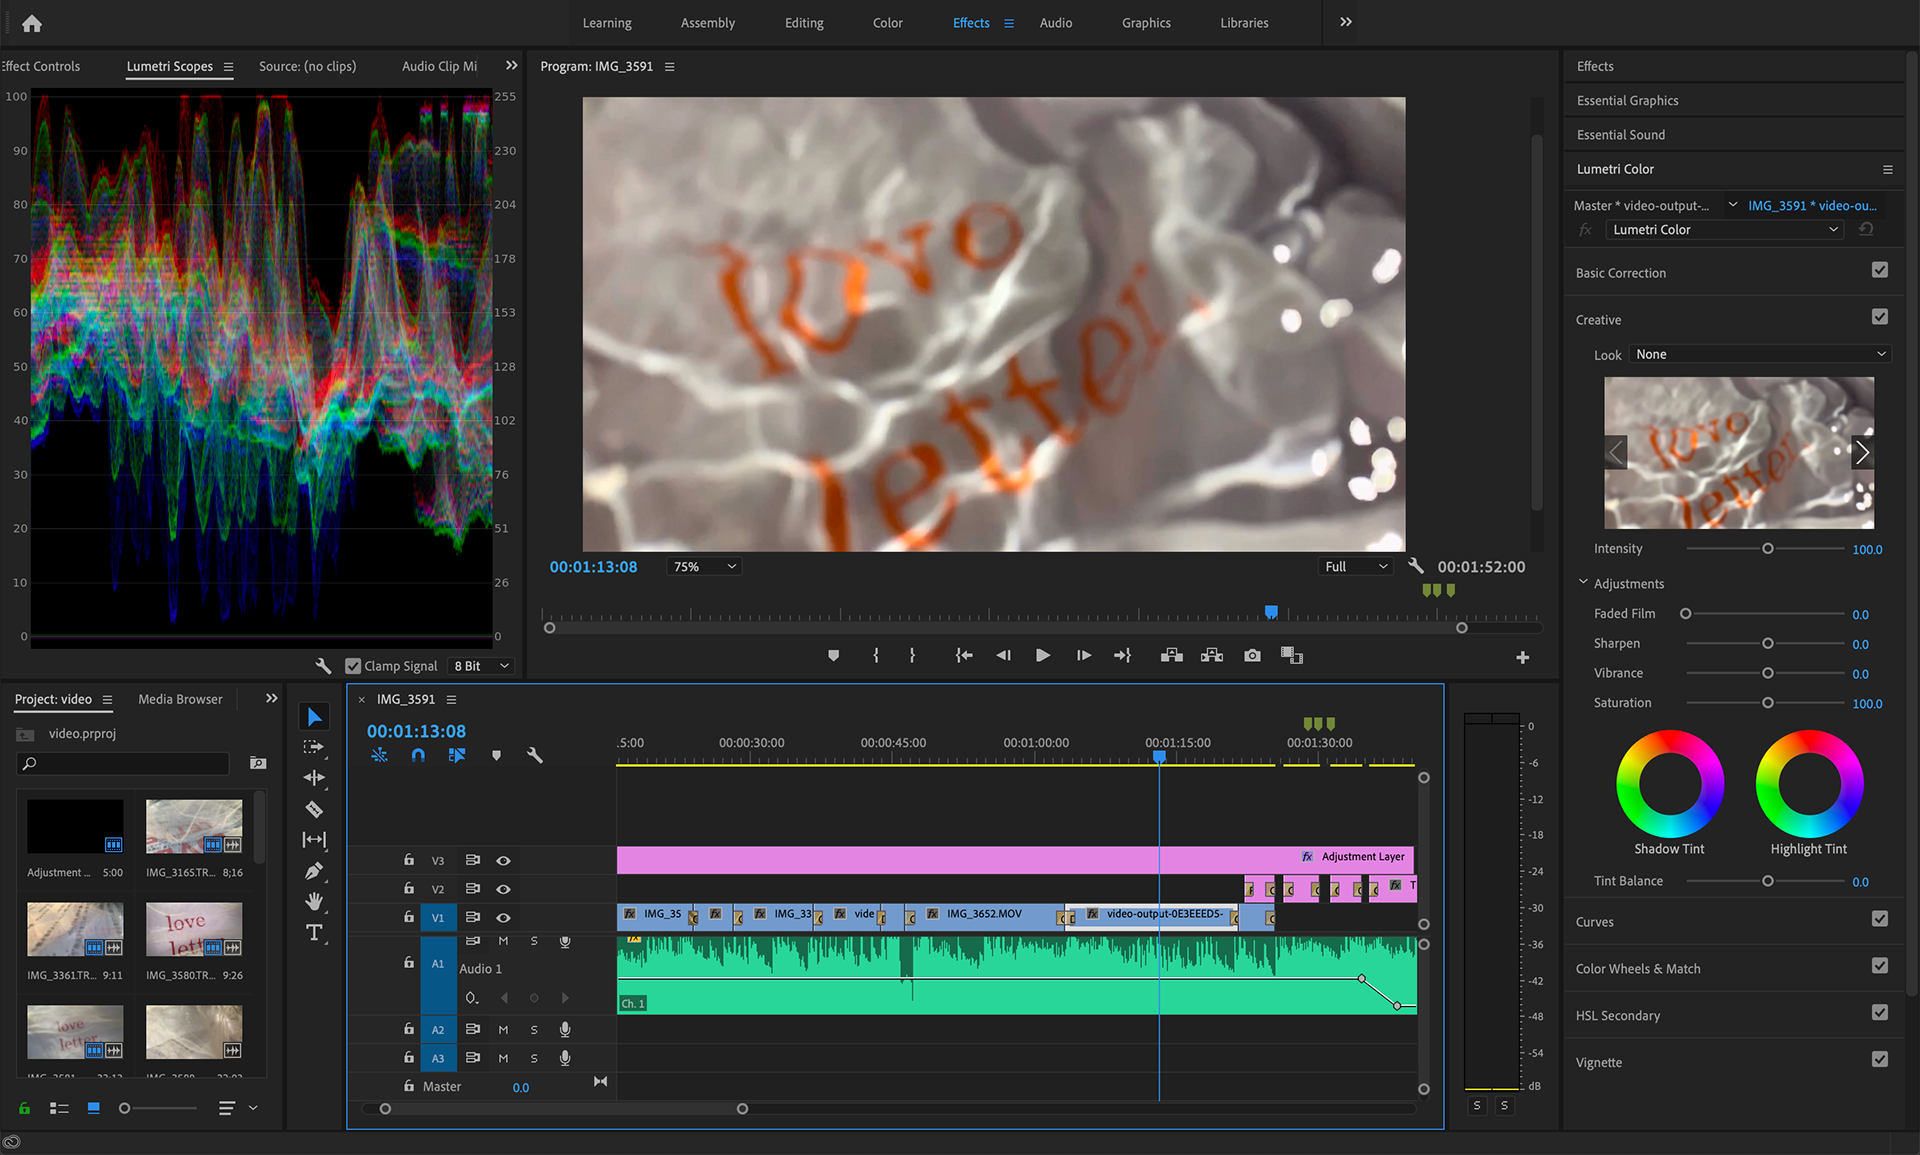Click the Export Frame camera icon
The height and width of the screenshot is (1155, 1920).
pos(1252,655)
